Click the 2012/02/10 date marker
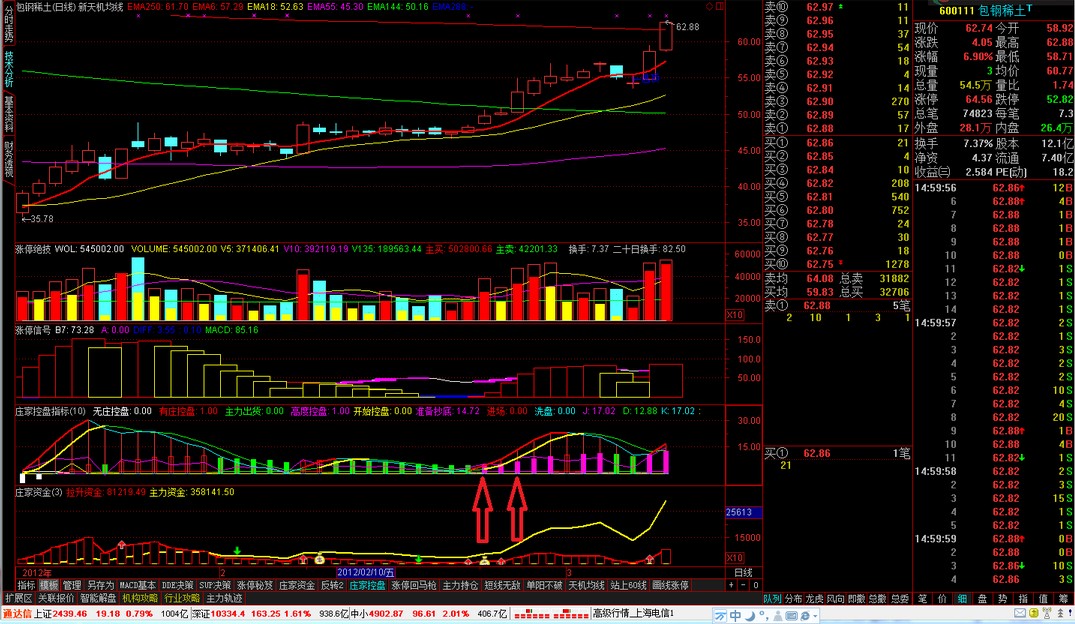Screen dimensions: 1075x624 coord(365,573)
